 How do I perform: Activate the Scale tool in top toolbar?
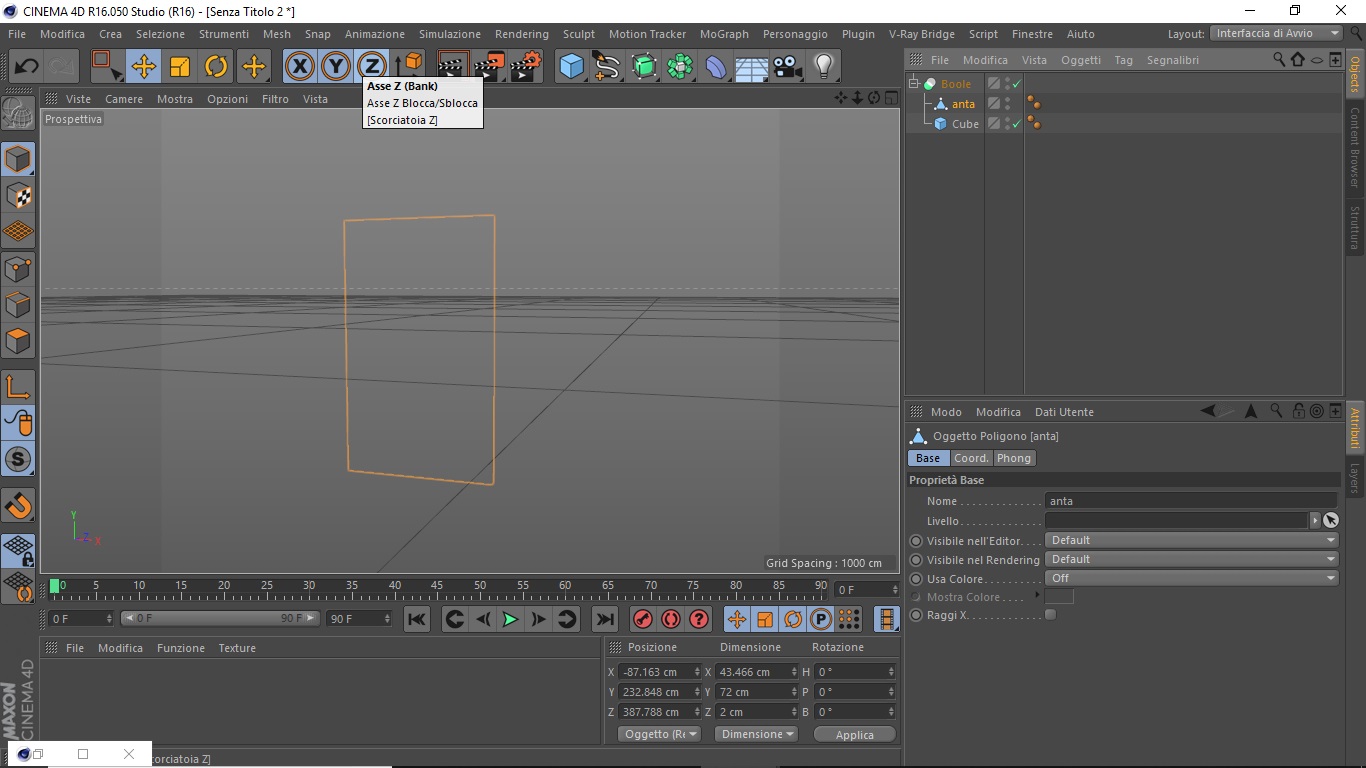pos(180,67)
